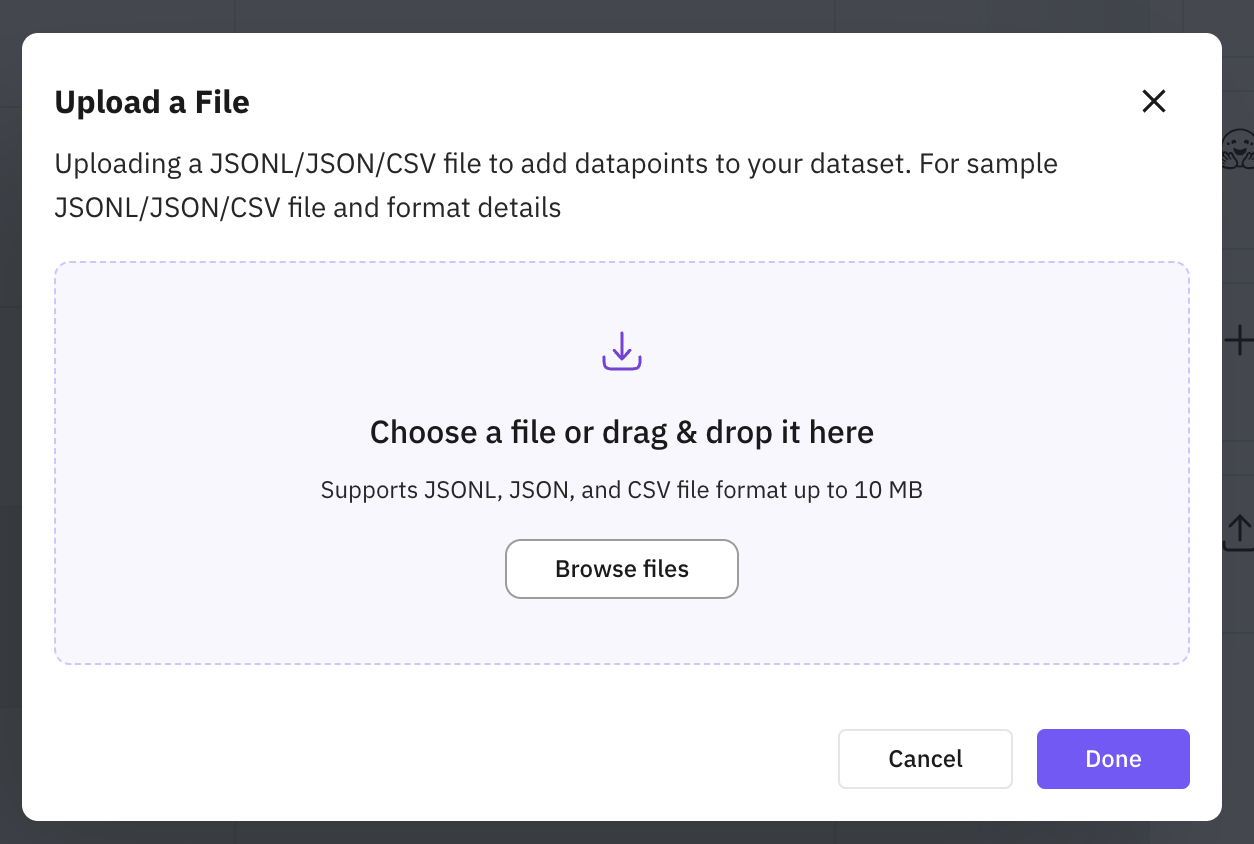Viewport: 1254px width, 844px height.
Task: Click the "Uploading a JSONL/JSON/CSV file" description line
Action: click(x=400, y=163)
